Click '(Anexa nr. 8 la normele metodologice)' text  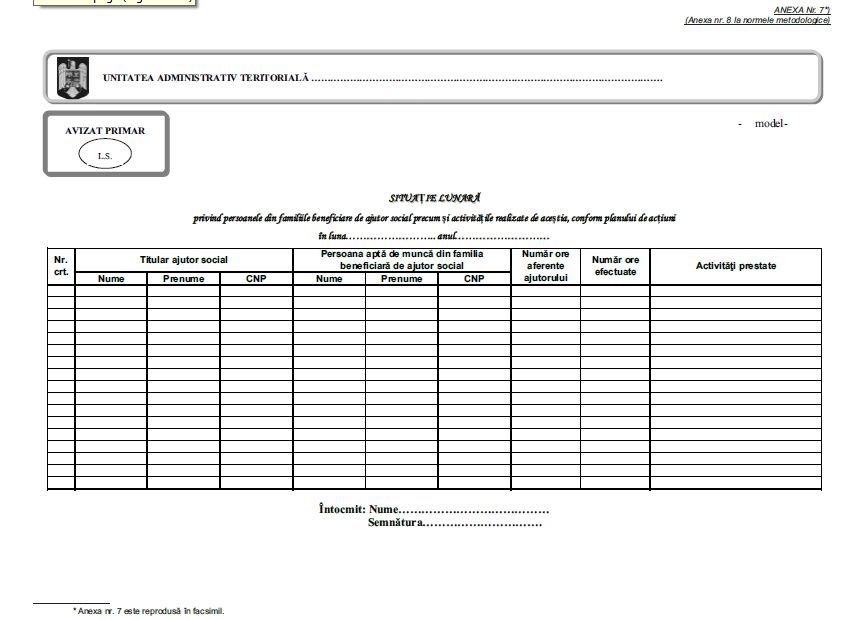pyautogui.click(x=757, y=20)
